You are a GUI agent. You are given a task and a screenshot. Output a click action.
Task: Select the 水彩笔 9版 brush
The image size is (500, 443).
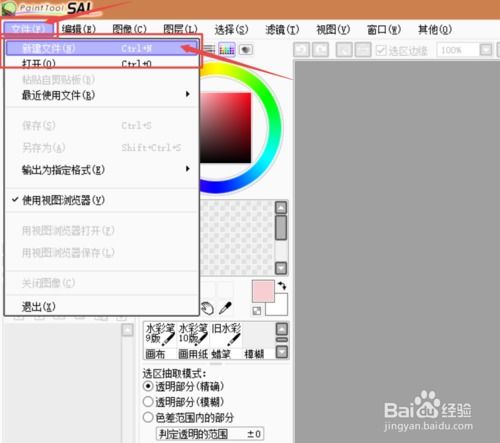[x=160, y=335]
